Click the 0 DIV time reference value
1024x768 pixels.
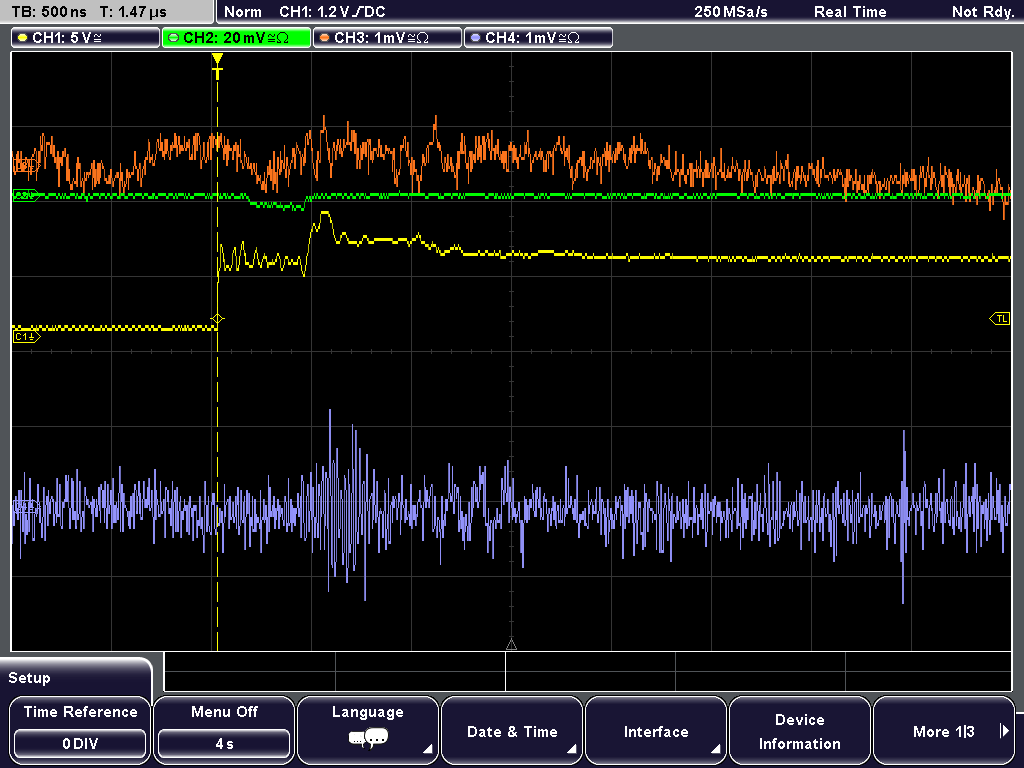pos(80,744)
